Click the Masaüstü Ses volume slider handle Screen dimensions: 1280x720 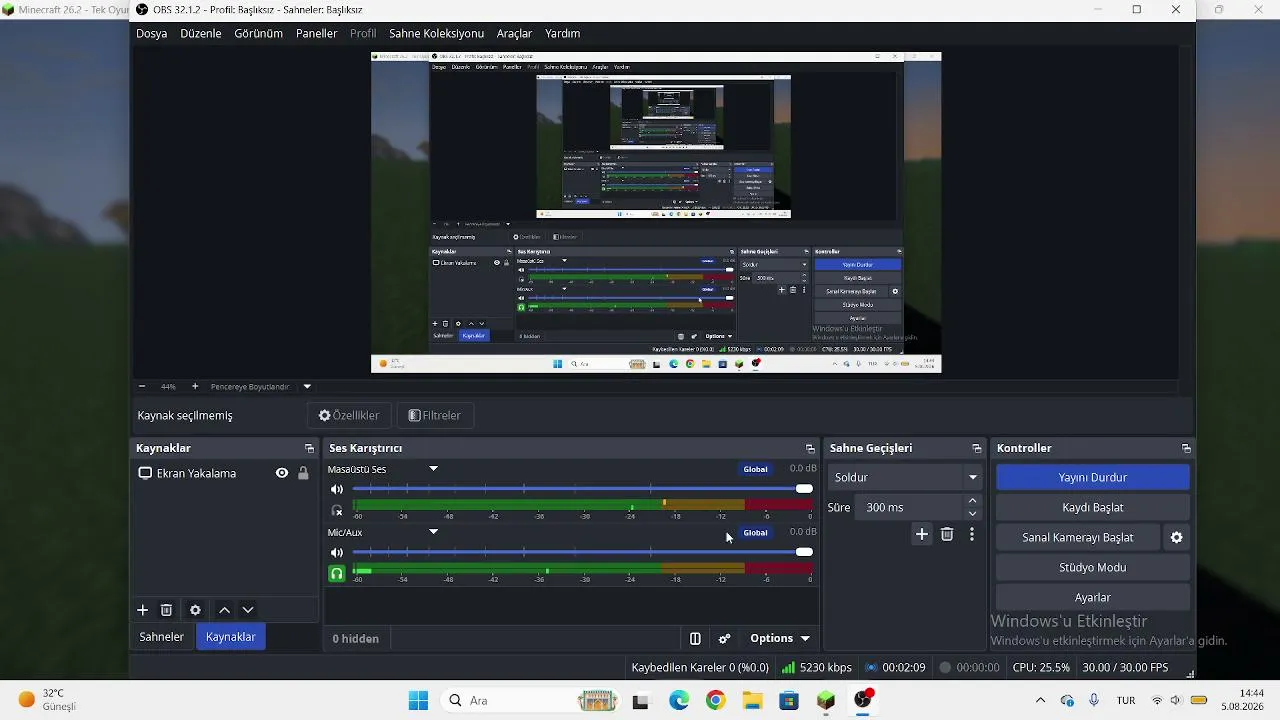tap(804, 489)
